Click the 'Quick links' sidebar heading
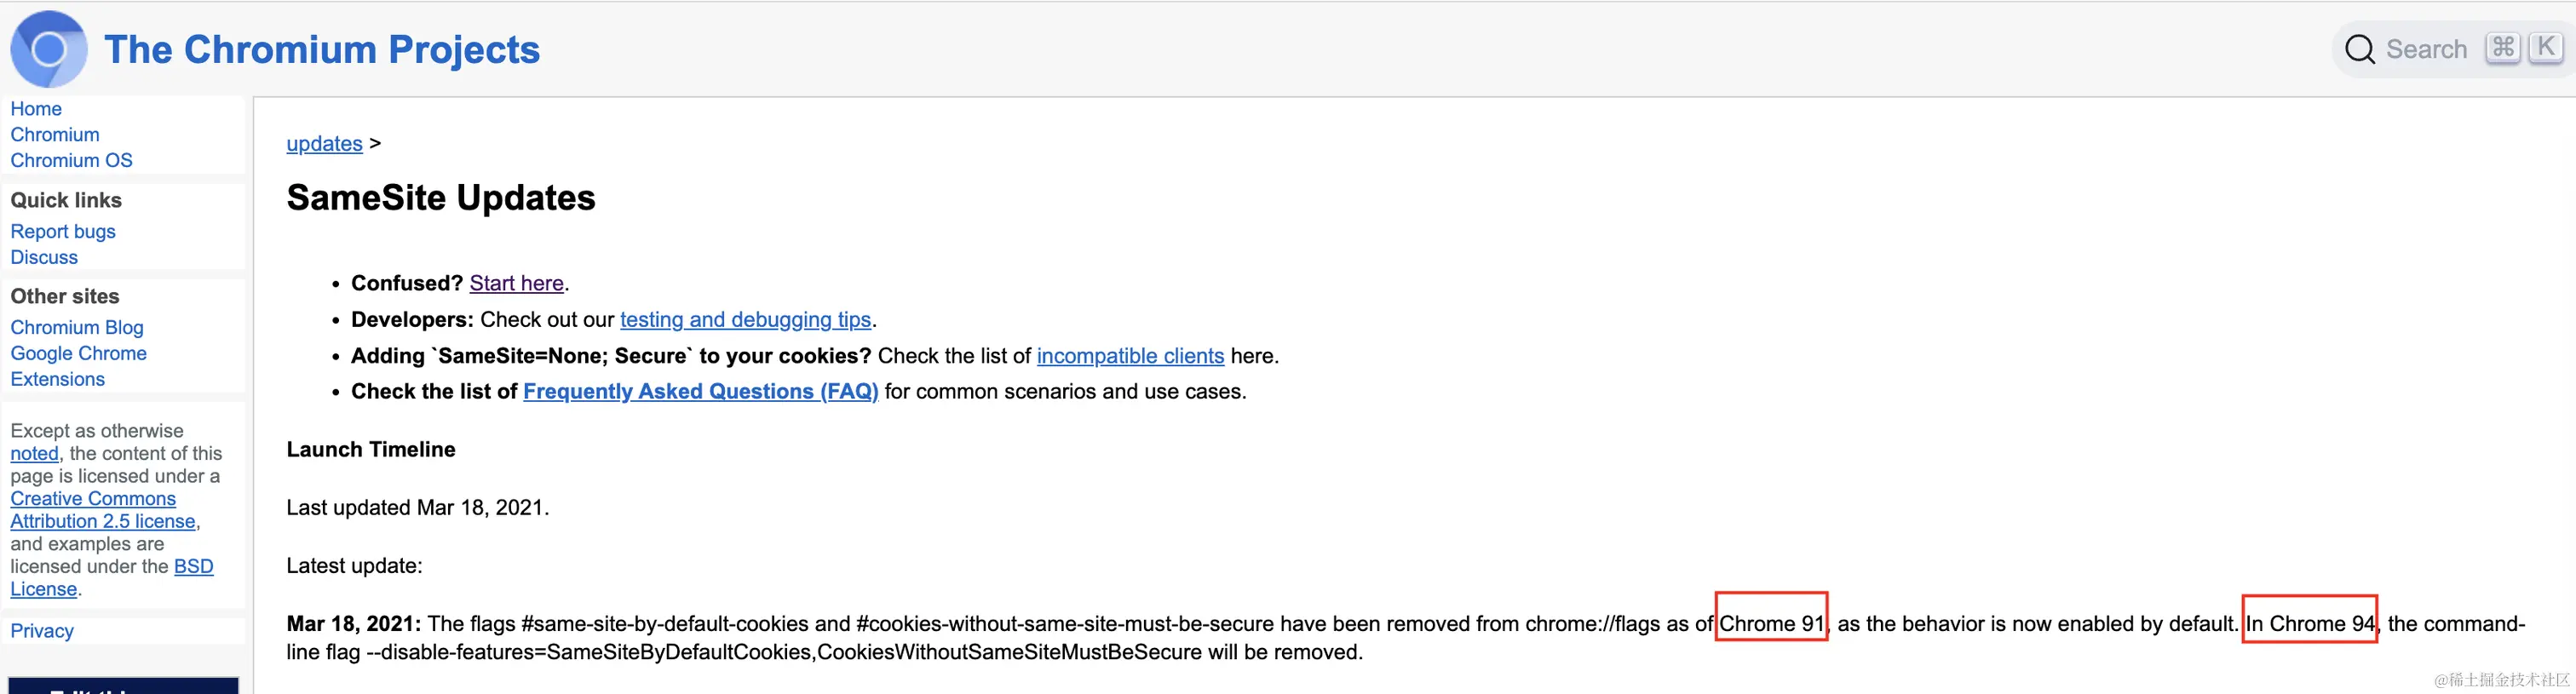Screen dimensions: 2576x694 [x=66, y=200]
